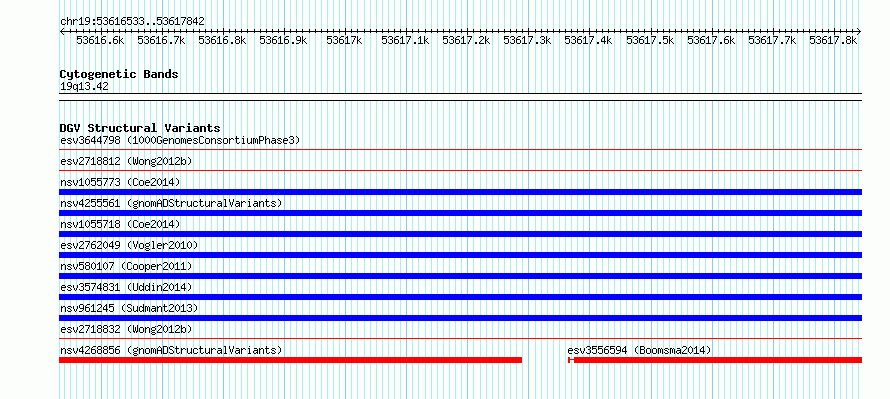This screenshot has width=890, height=399.
Task: Click the blue bar under nsv1055773
Action: point(460,192)
